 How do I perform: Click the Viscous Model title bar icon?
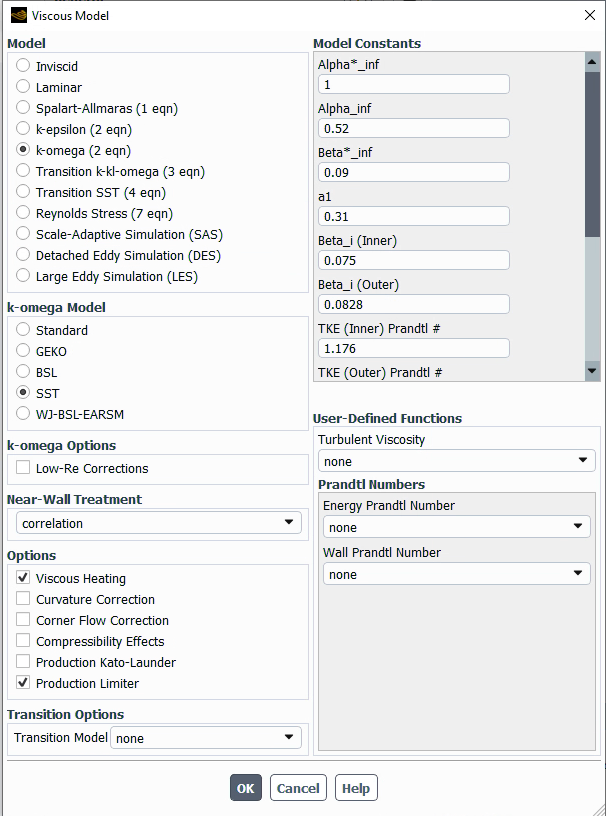point(18,15)
